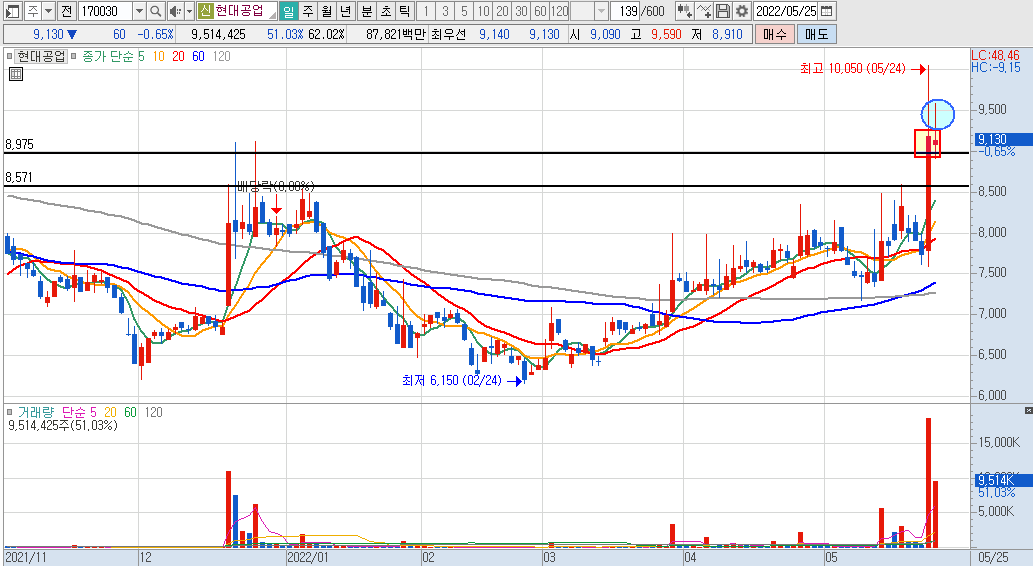The image size is (1033, 566).
Task: Click the blue 60-day average legend
Action: click(198, 57)
